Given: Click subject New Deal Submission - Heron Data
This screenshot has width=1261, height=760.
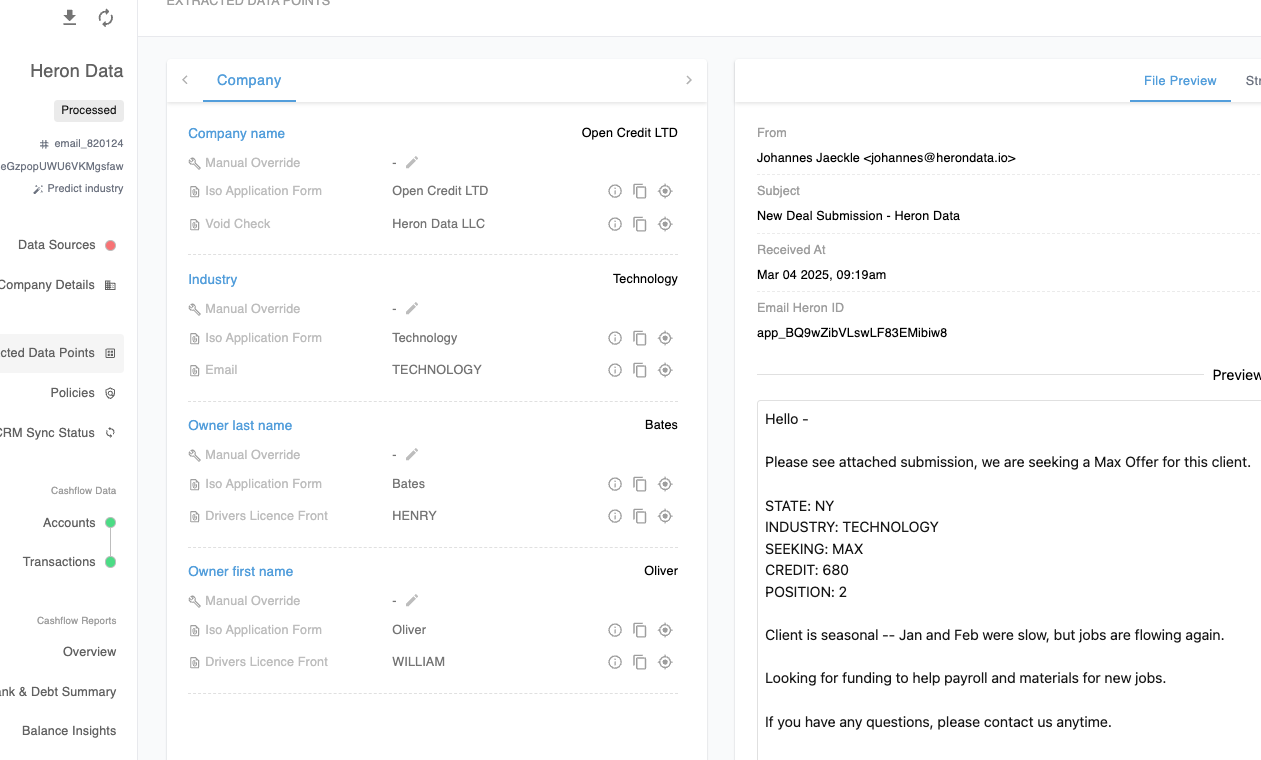Looking at the screenshot, I should click(858, 216).
